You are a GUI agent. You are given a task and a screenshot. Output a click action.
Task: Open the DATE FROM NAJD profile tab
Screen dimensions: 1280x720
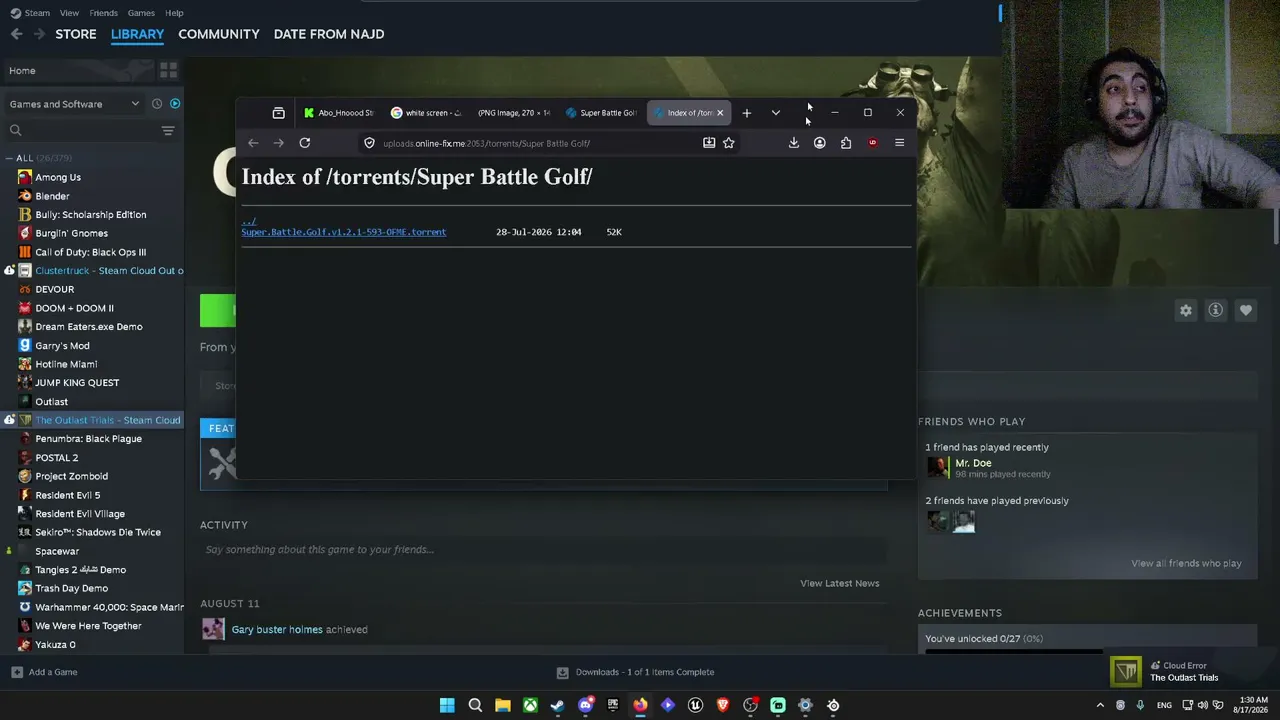tap(329, 34)
